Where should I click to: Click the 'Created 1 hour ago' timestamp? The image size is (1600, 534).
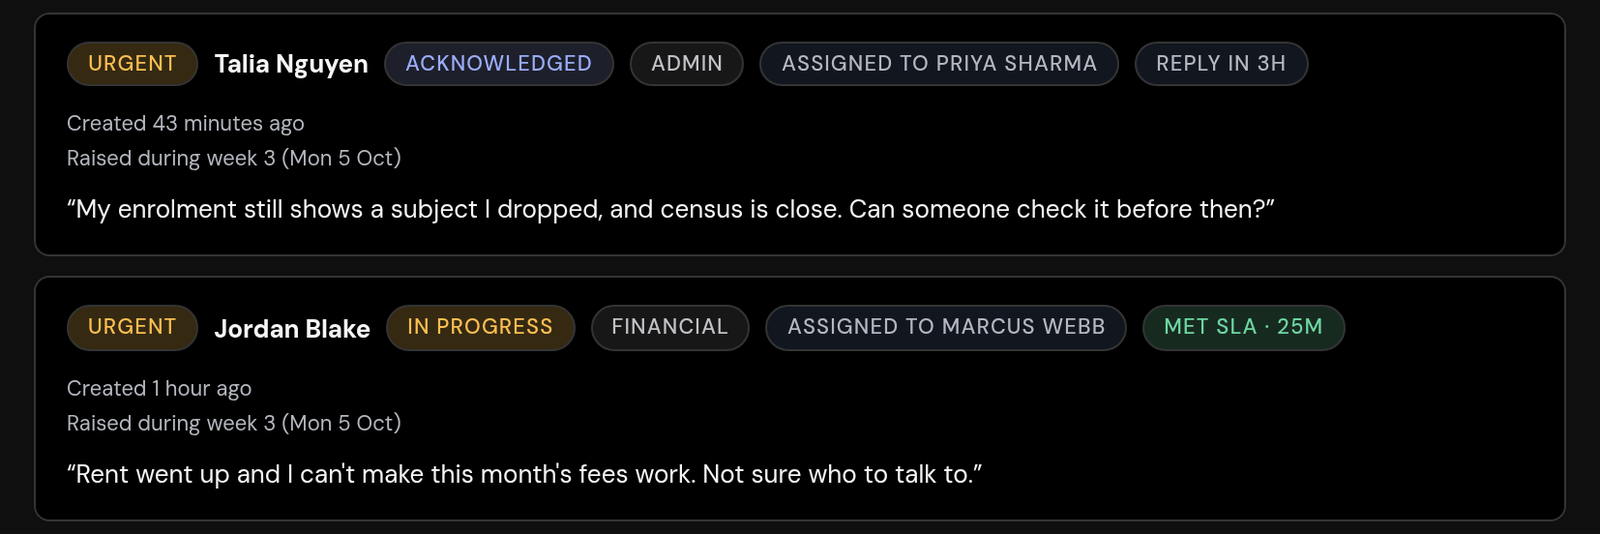coord(159,388)
